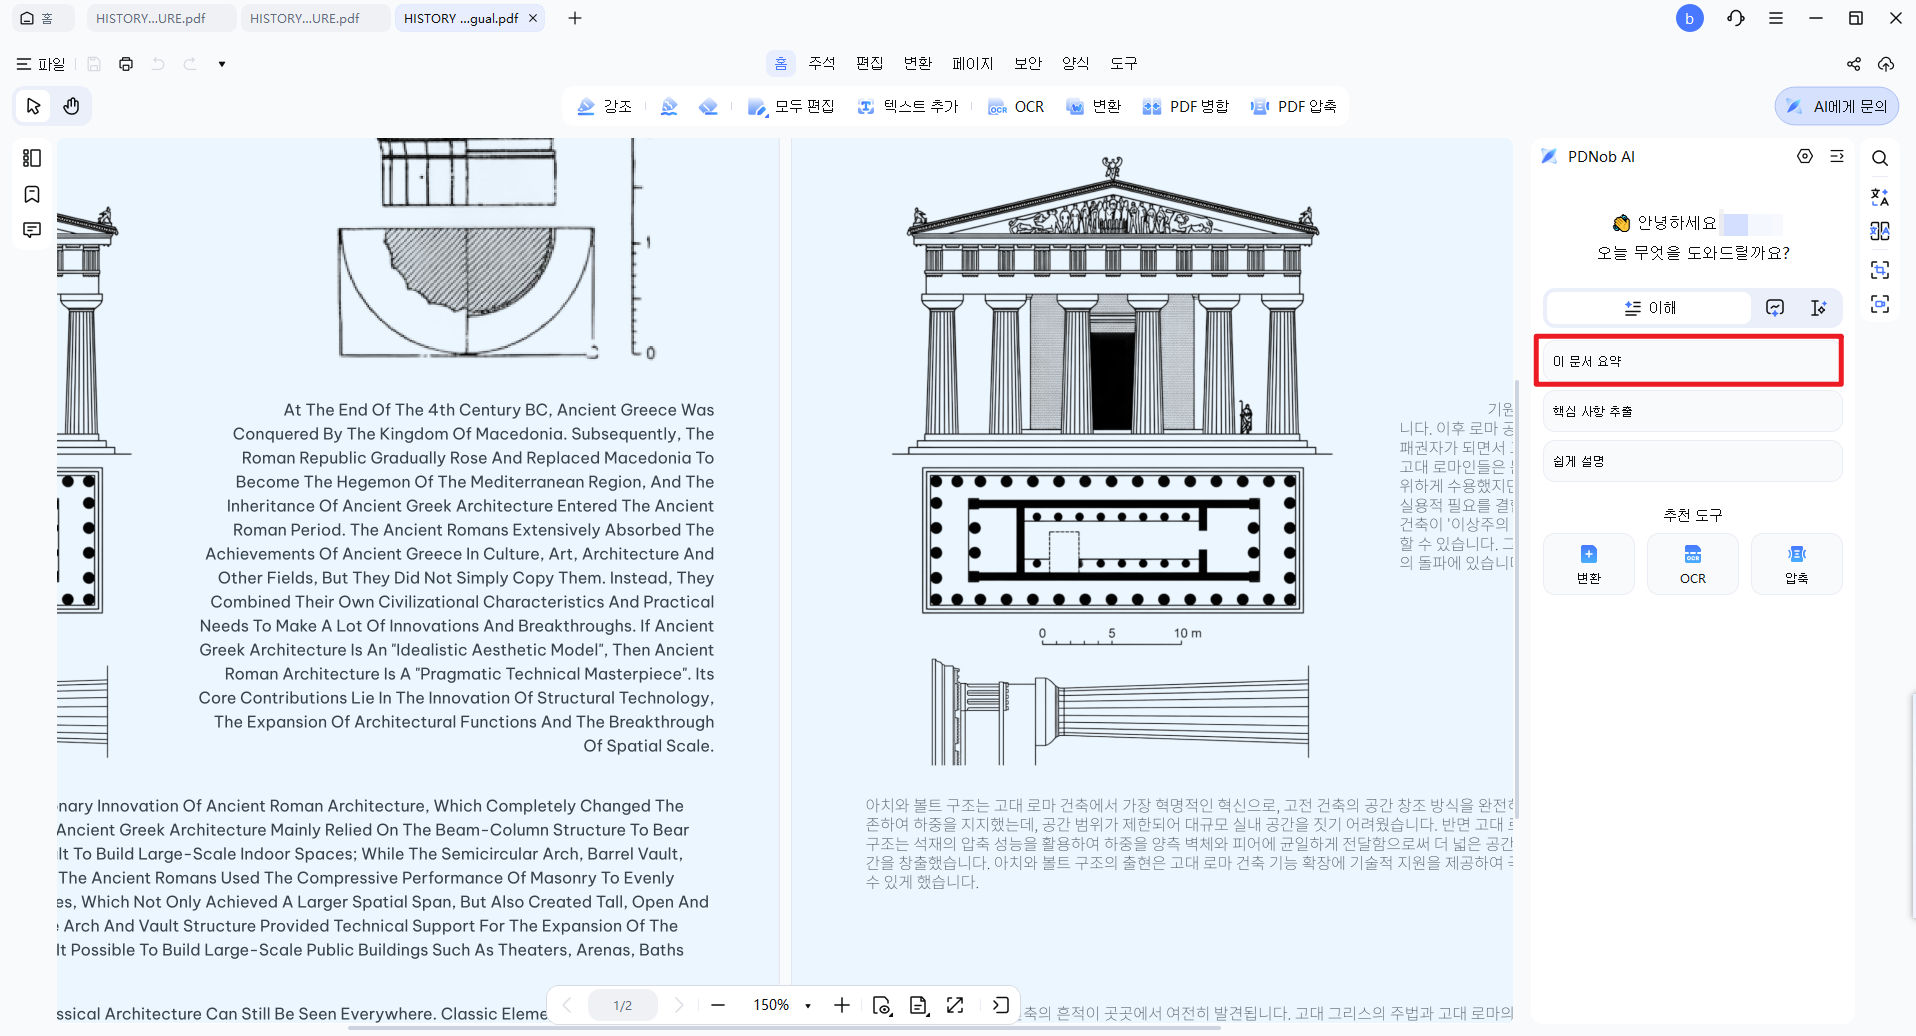Switch to first HISTORY...URE.pdf document tab
This screenshot has height=1036, width=1916.
[x=161, y=18]
